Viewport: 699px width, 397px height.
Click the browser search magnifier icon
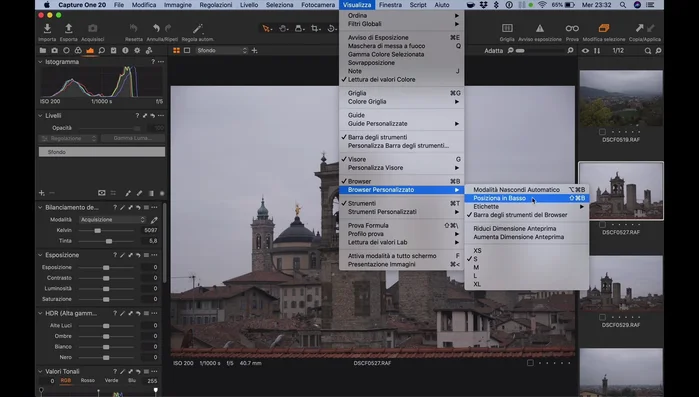[x=648, y=51]
